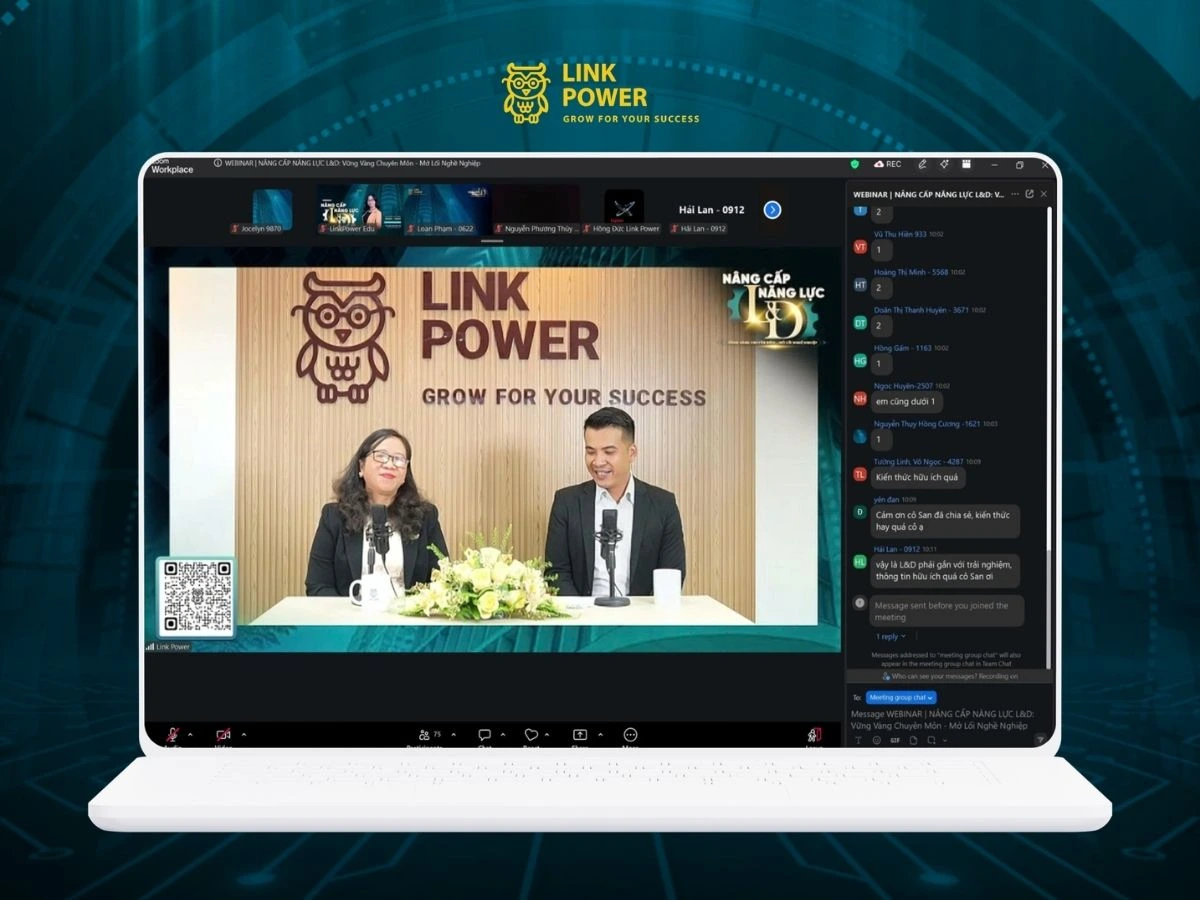Click the REC cloud recording indicator

pyautogui.click(x=887, y=164)
